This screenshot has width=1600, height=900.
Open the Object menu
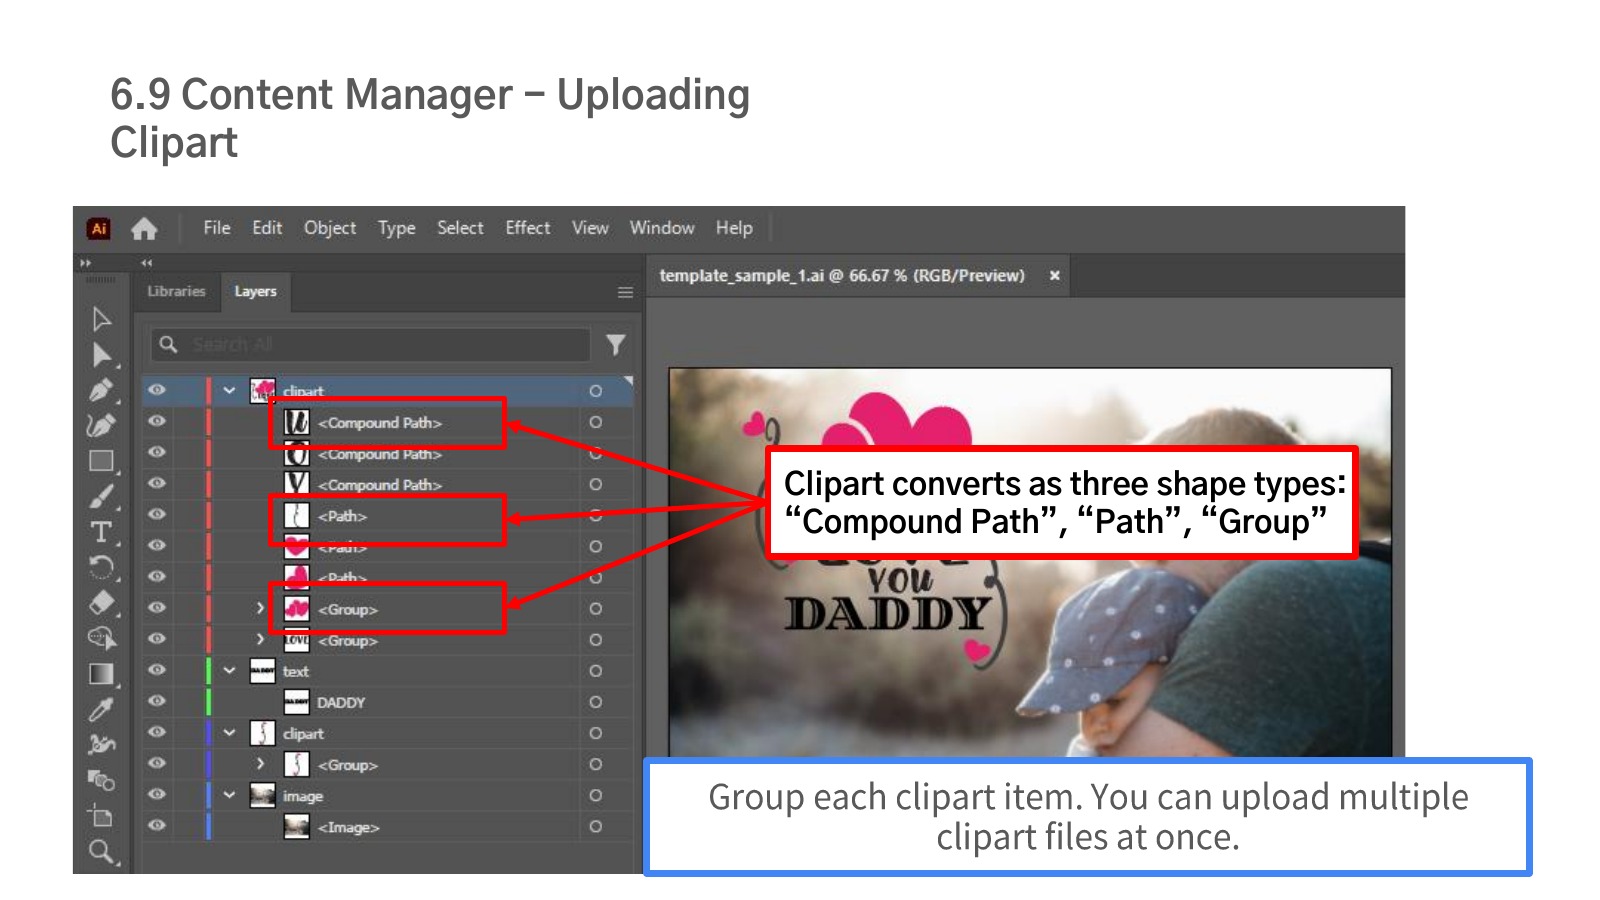[x=330, y=228]
